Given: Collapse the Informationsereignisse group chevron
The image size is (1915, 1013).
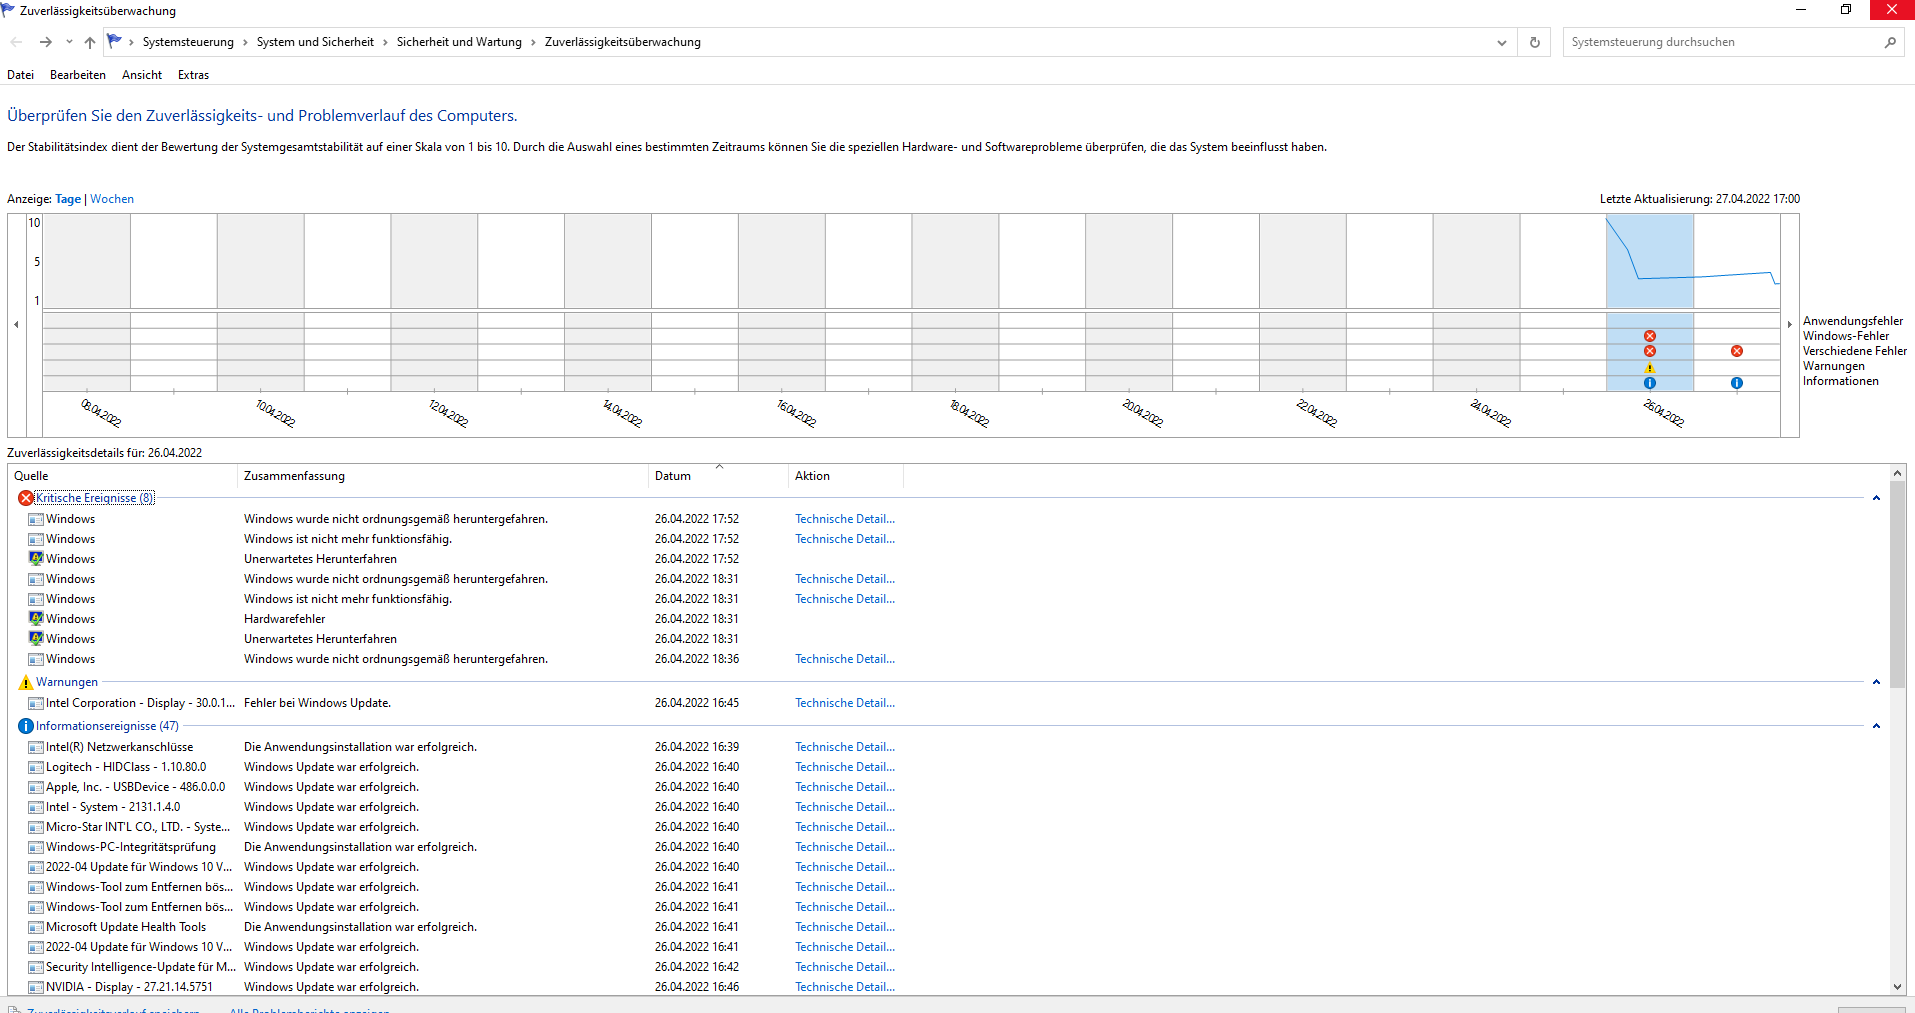Looking at the screenshot, I should click(x=1876, y=726).
